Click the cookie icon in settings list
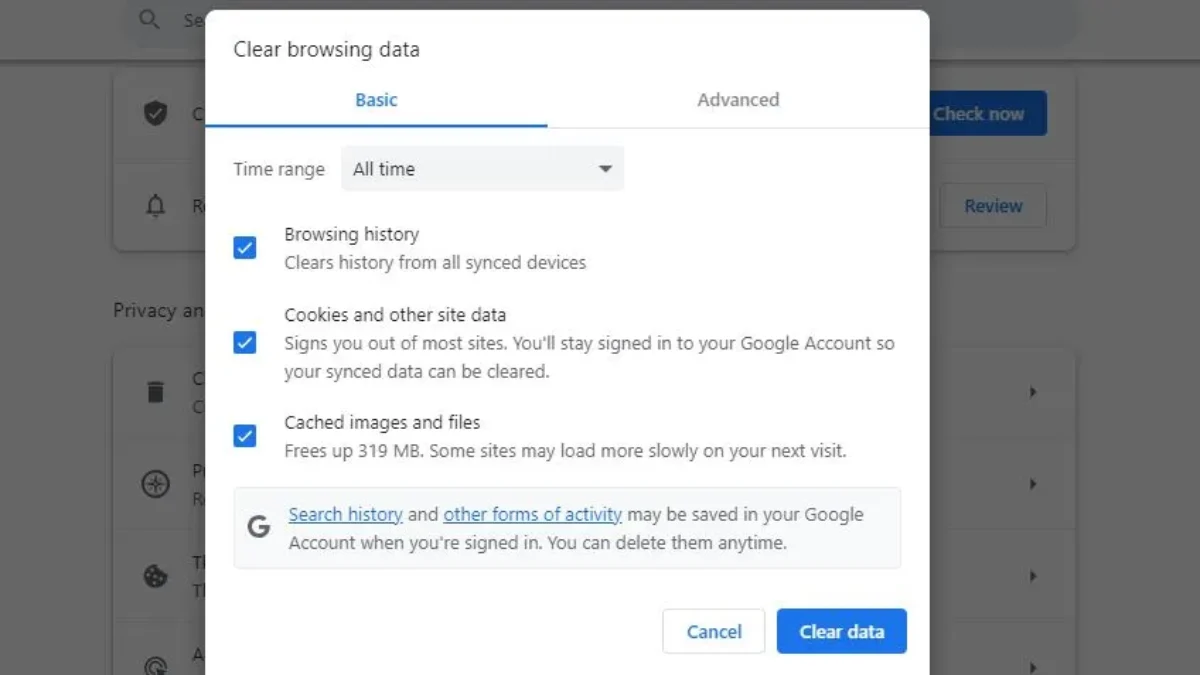This screenshot has width=1200, height=675. click(155, 577)
